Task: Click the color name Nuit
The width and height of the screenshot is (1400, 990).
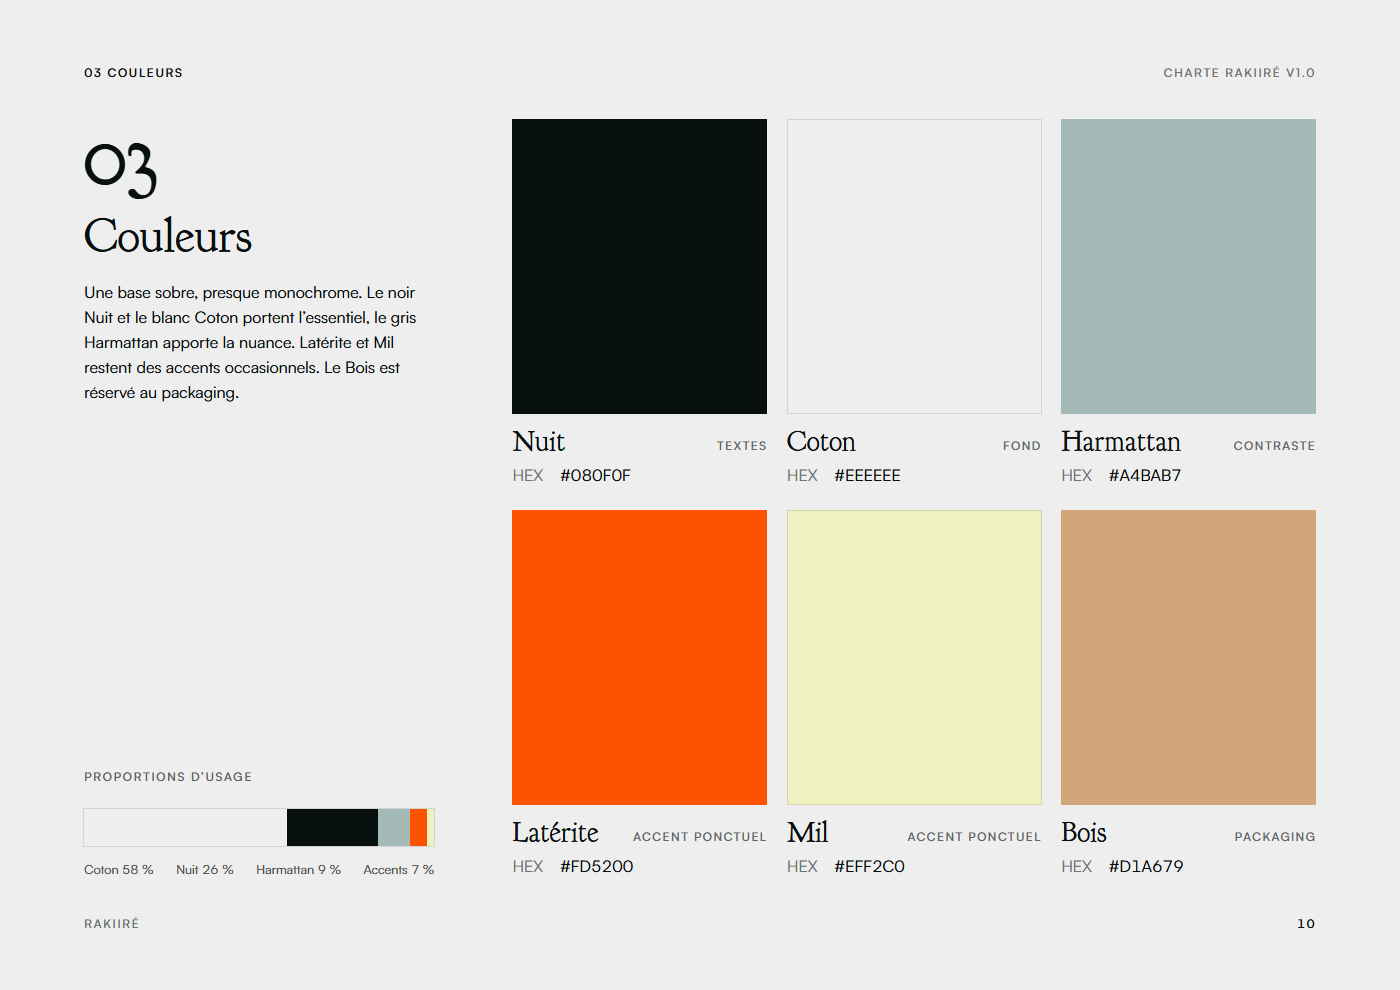Action: coord(539,442)
